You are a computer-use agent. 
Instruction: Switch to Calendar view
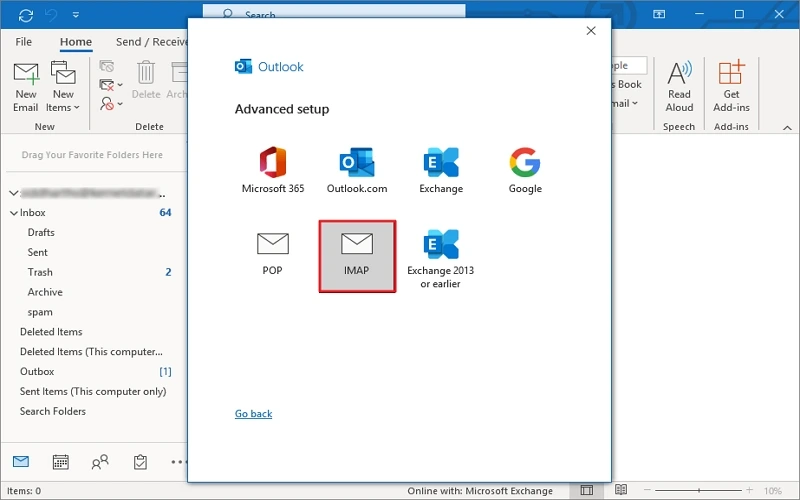(x=61, y=462)
